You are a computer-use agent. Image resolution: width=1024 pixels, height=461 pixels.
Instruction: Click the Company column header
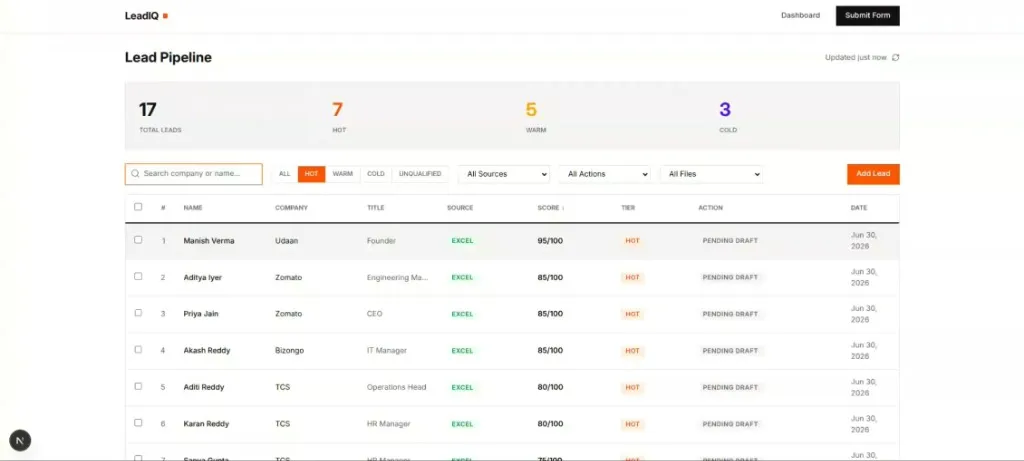[291, 208]
